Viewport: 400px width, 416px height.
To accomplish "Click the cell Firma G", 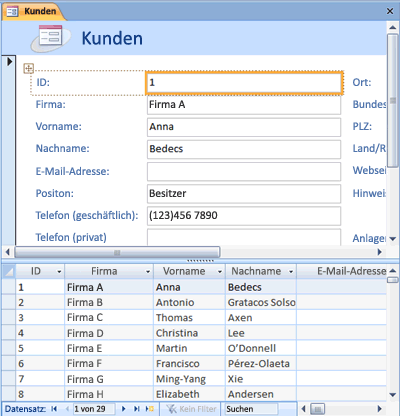I will [109, 379].
